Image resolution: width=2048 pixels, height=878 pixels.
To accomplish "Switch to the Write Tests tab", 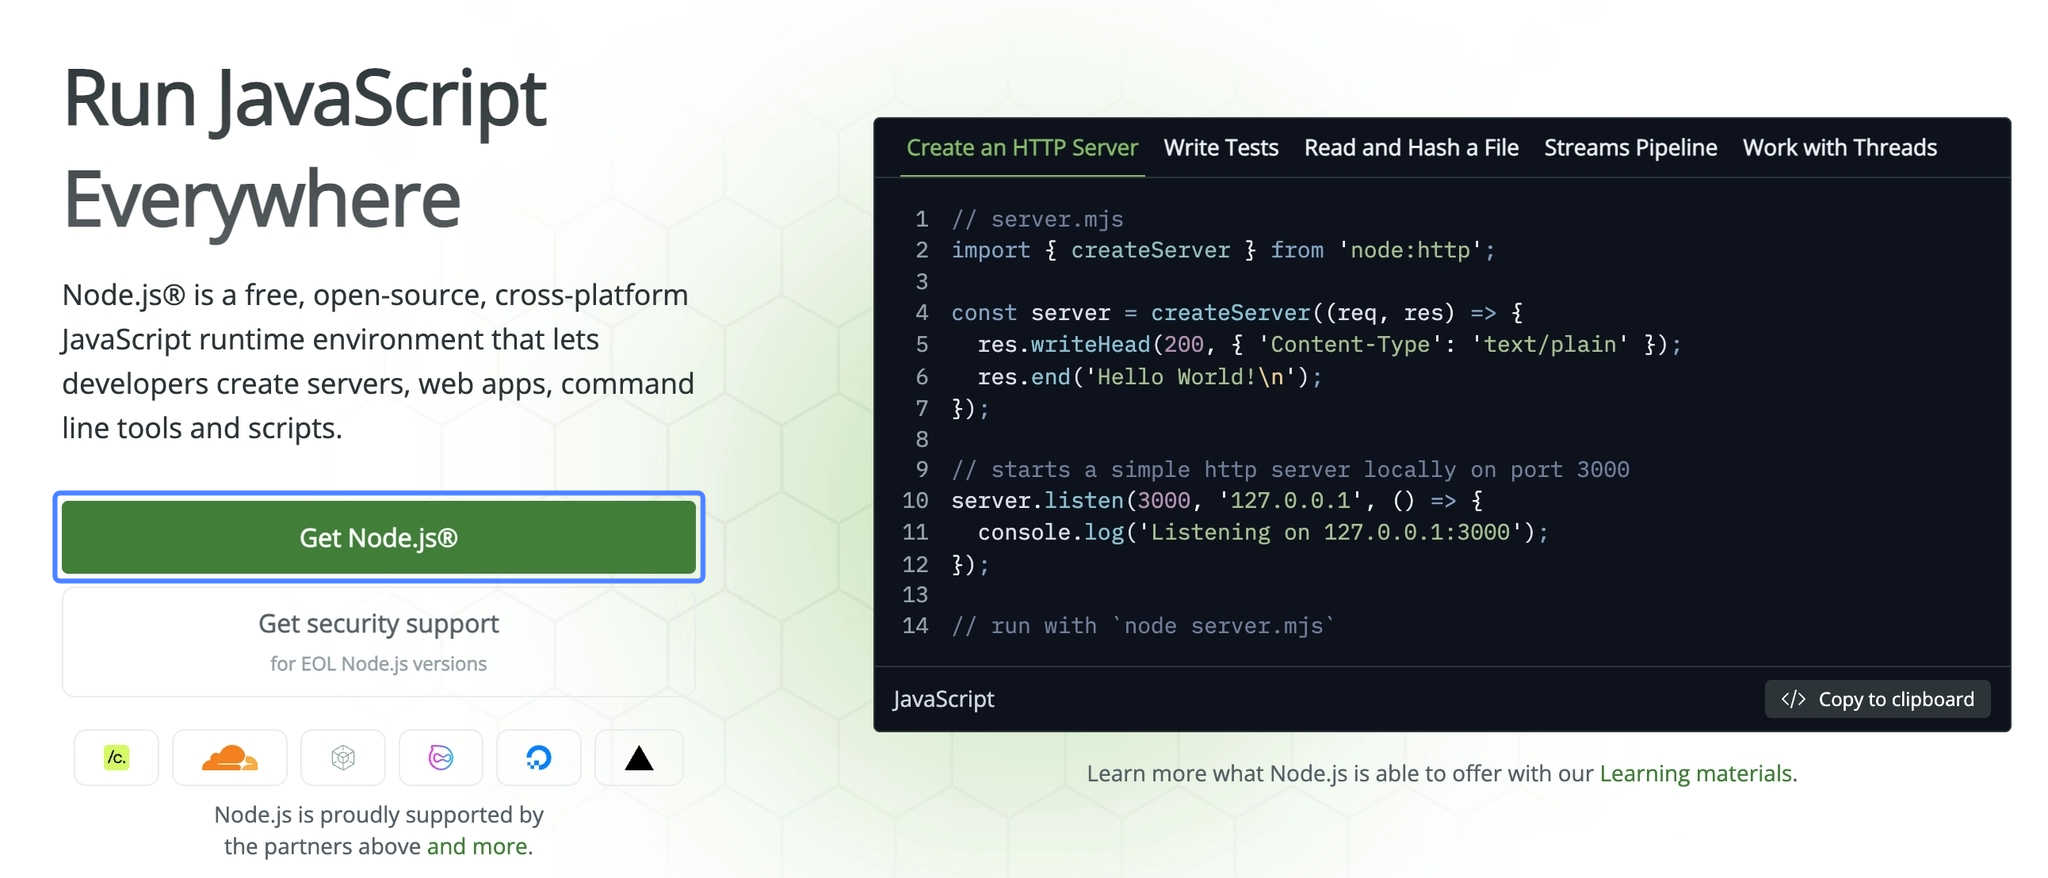I will coord(1221,148).
